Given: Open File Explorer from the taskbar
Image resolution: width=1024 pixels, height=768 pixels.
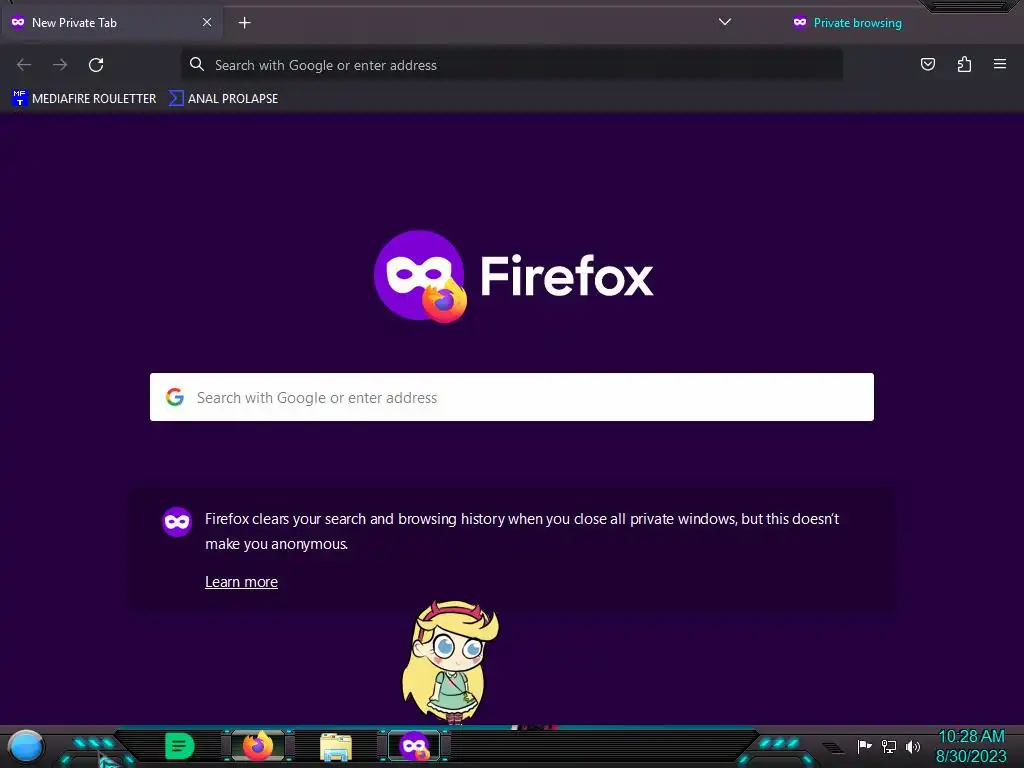Looking at the screenshot, I should (x=336, y=747).
